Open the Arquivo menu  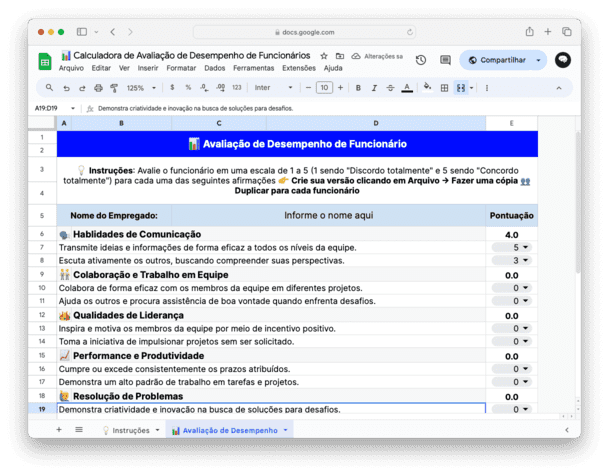click(x=71, y=68)
